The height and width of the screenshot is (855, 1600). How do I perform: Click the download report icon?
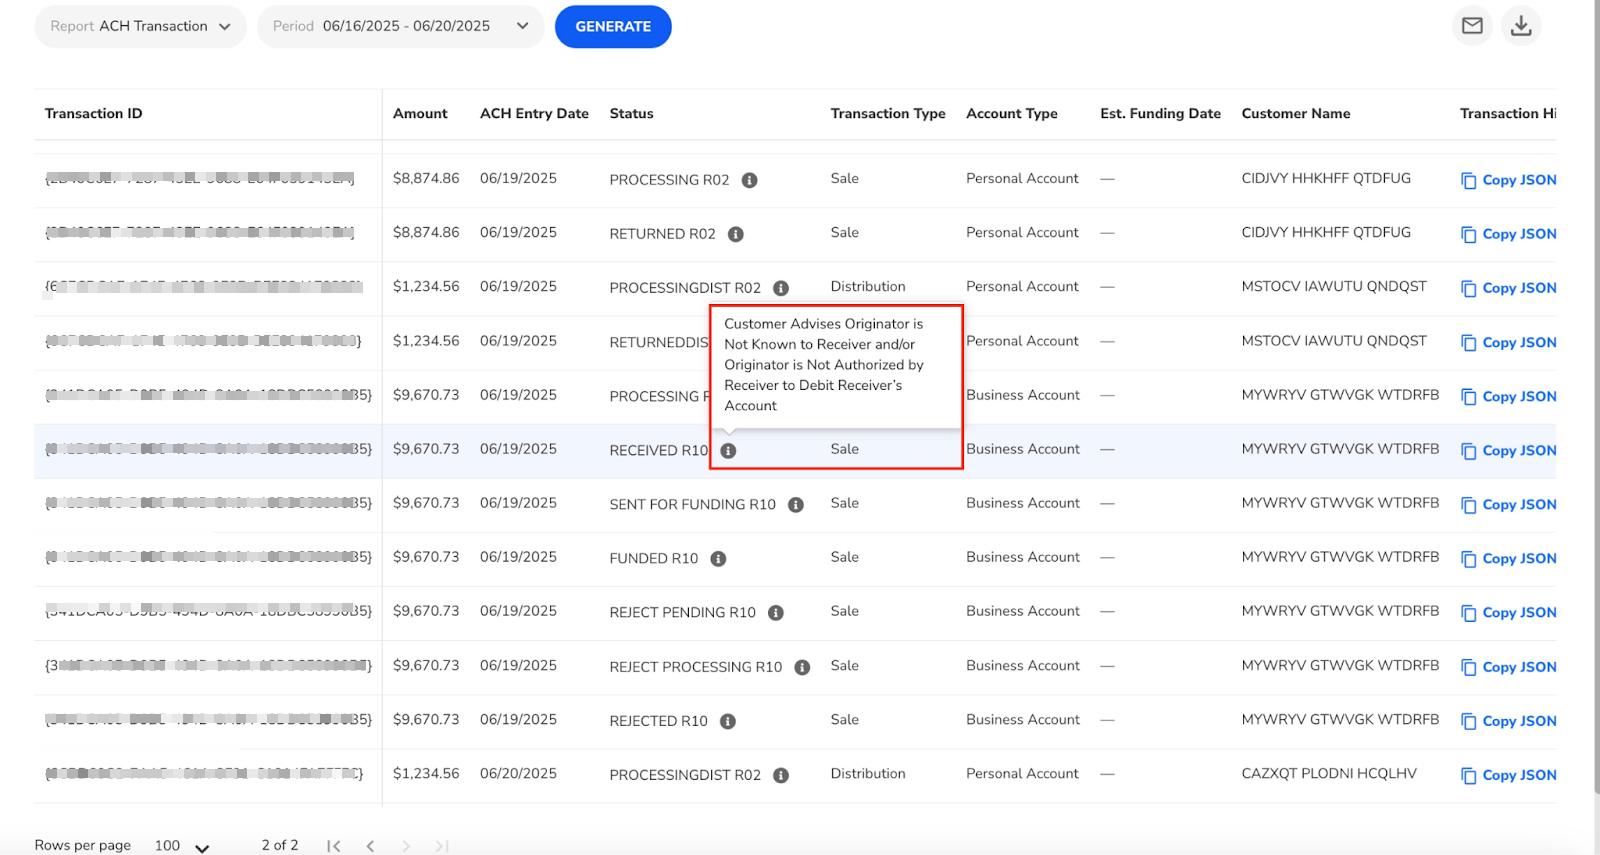click(1520, 26)
